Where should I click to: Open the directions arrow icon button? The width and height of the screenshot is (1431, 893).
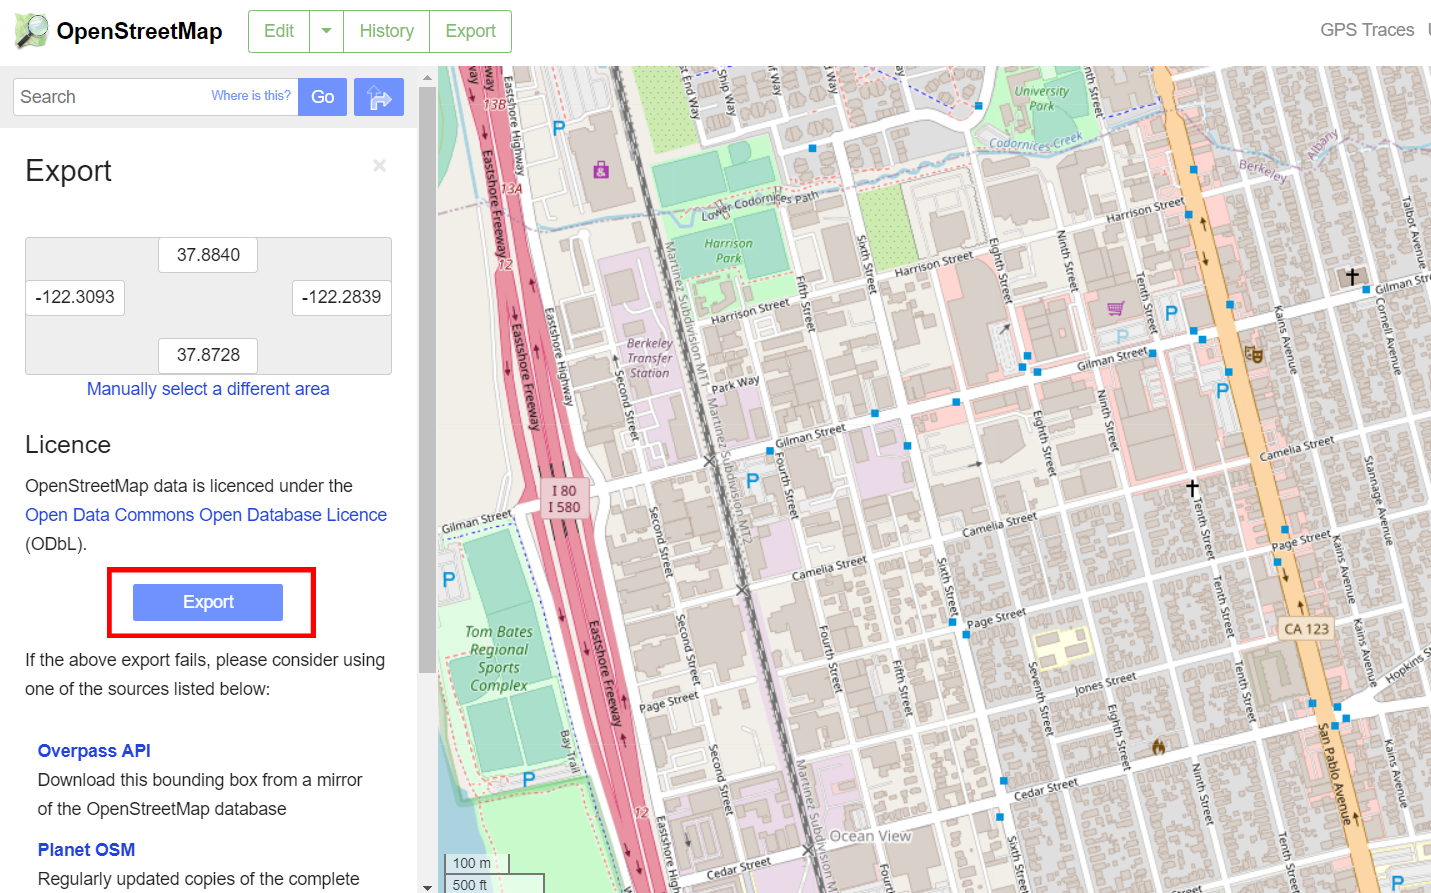379,97
